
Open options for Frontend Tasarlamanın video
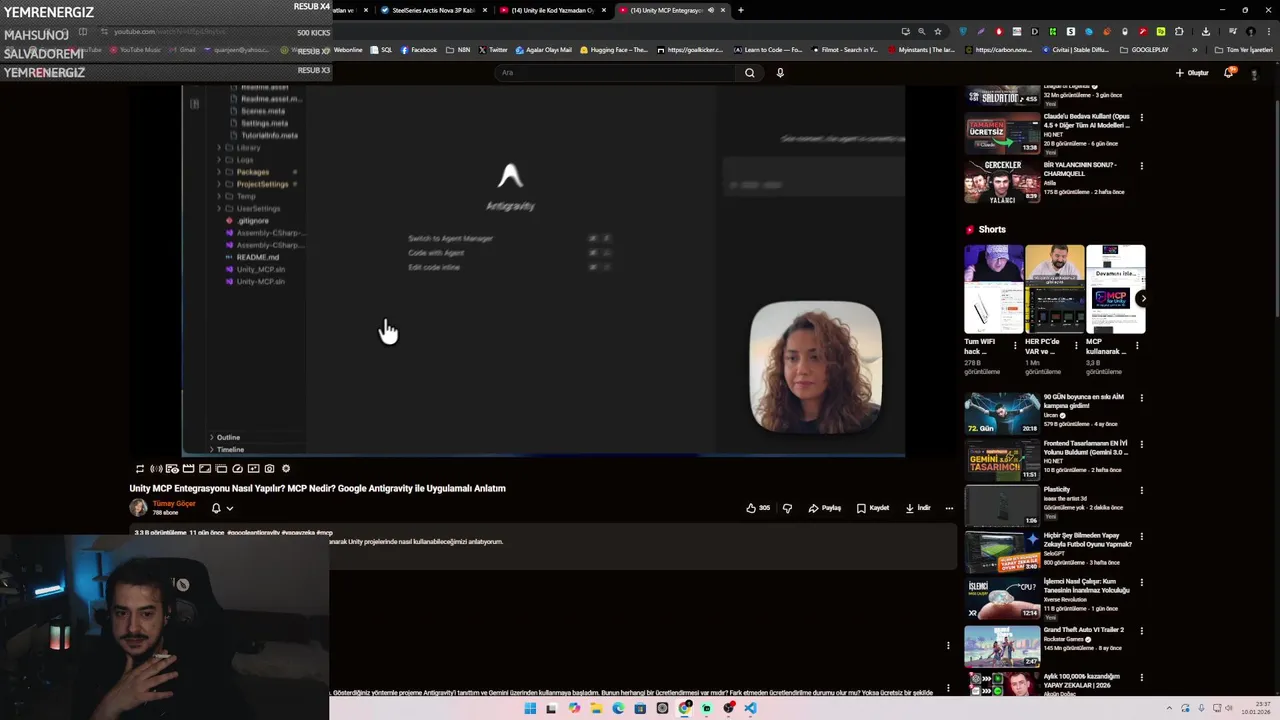click(x=1142, y=444)
